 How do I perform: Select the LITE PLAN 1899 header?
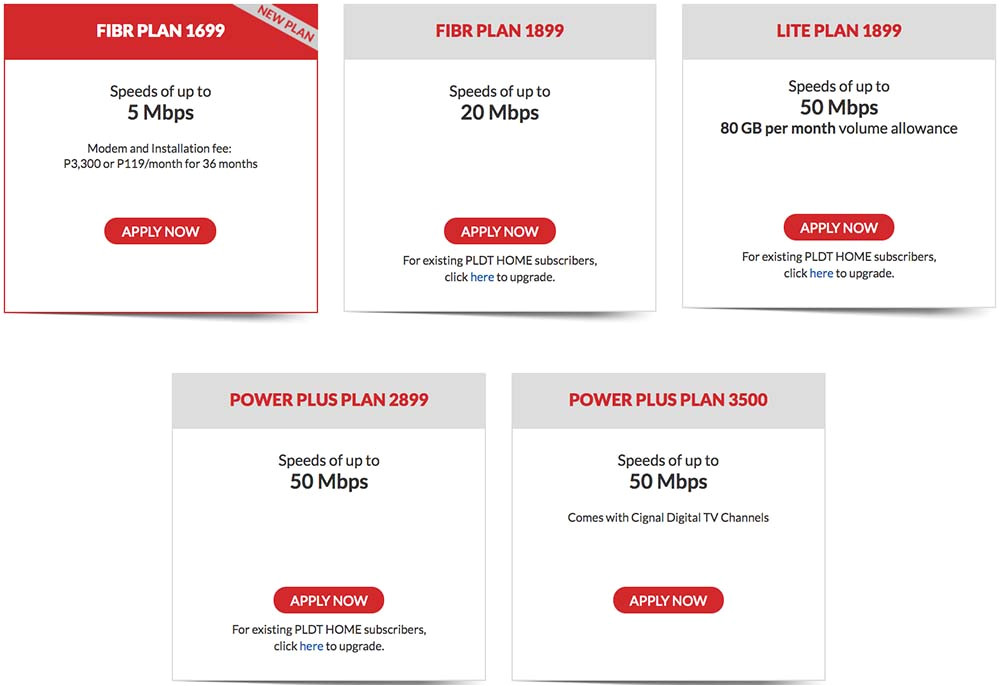(838, 31)
